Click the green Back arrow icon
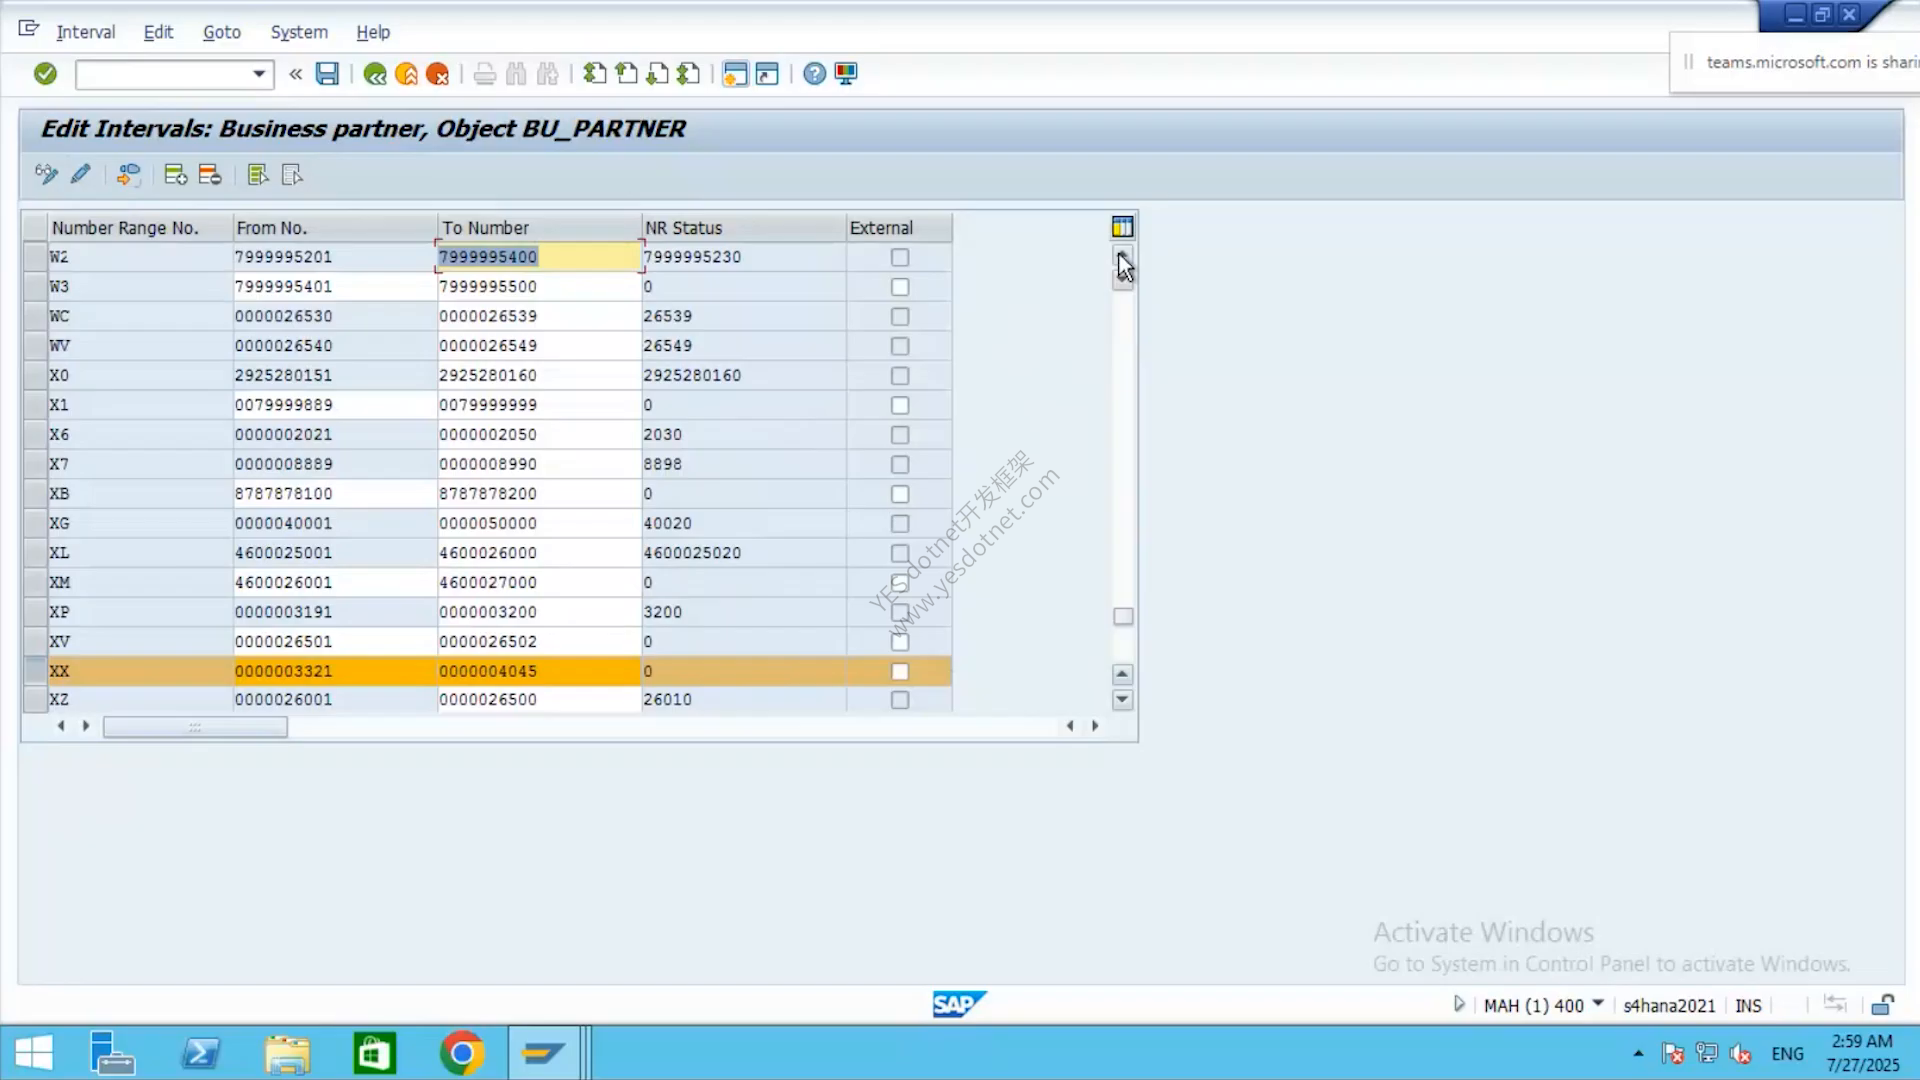 375,74
